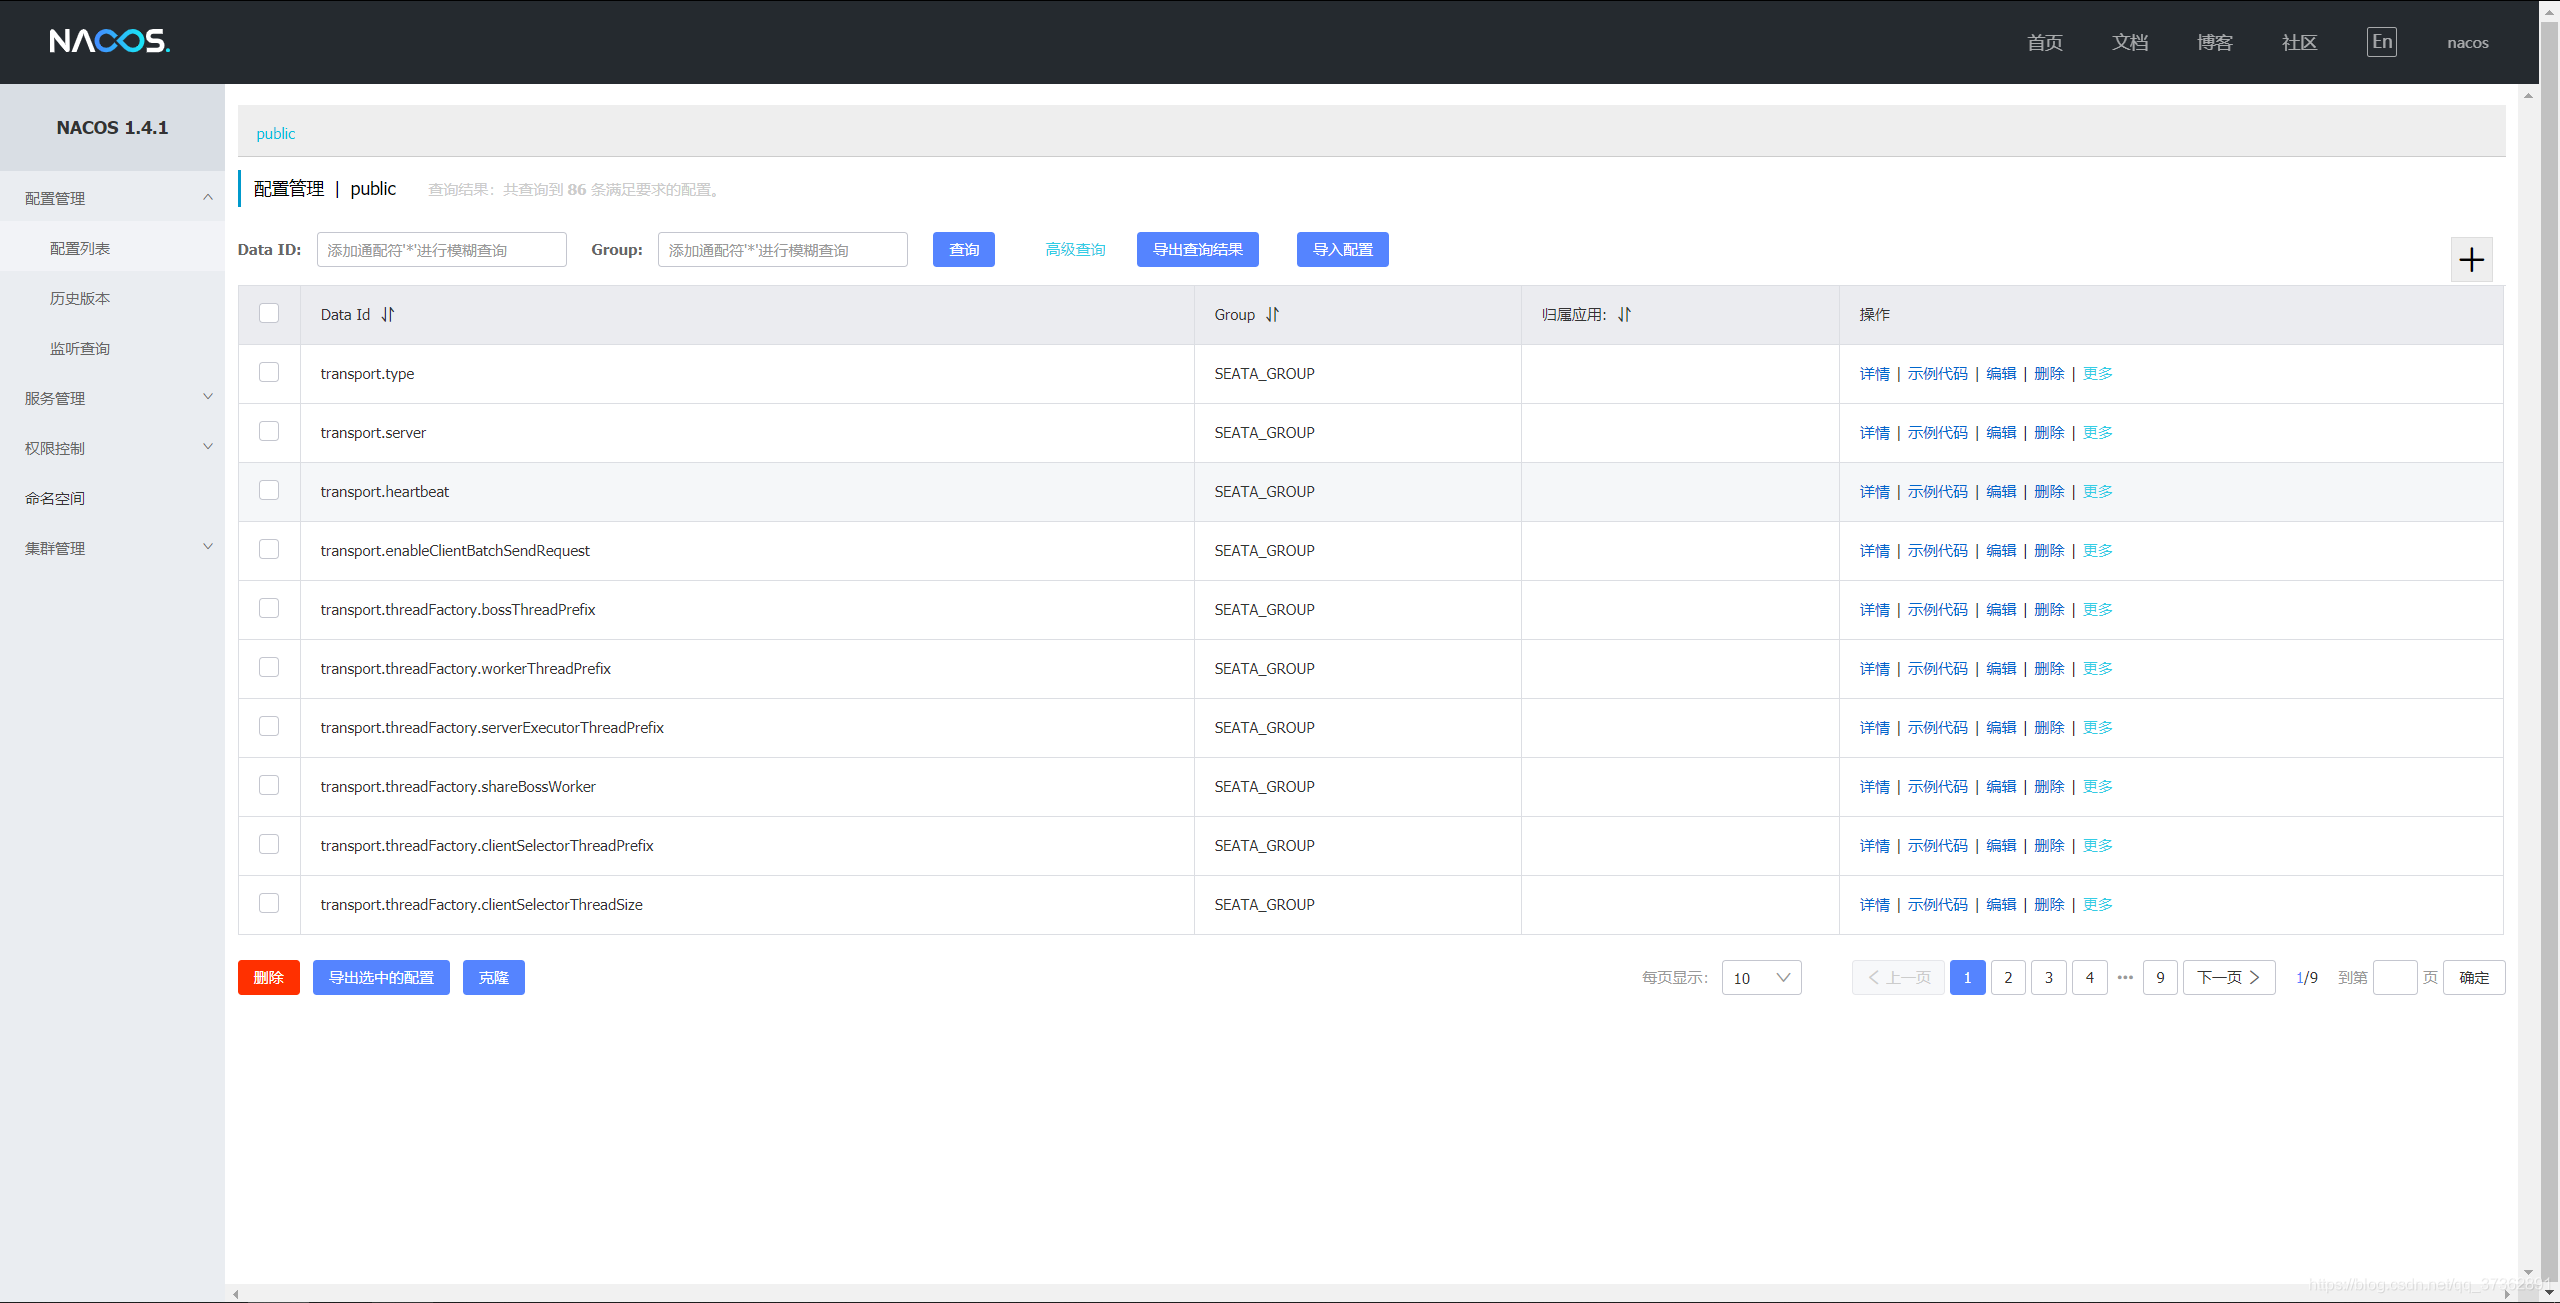Click the 确定 page jump button

(x=2474, y=978)
